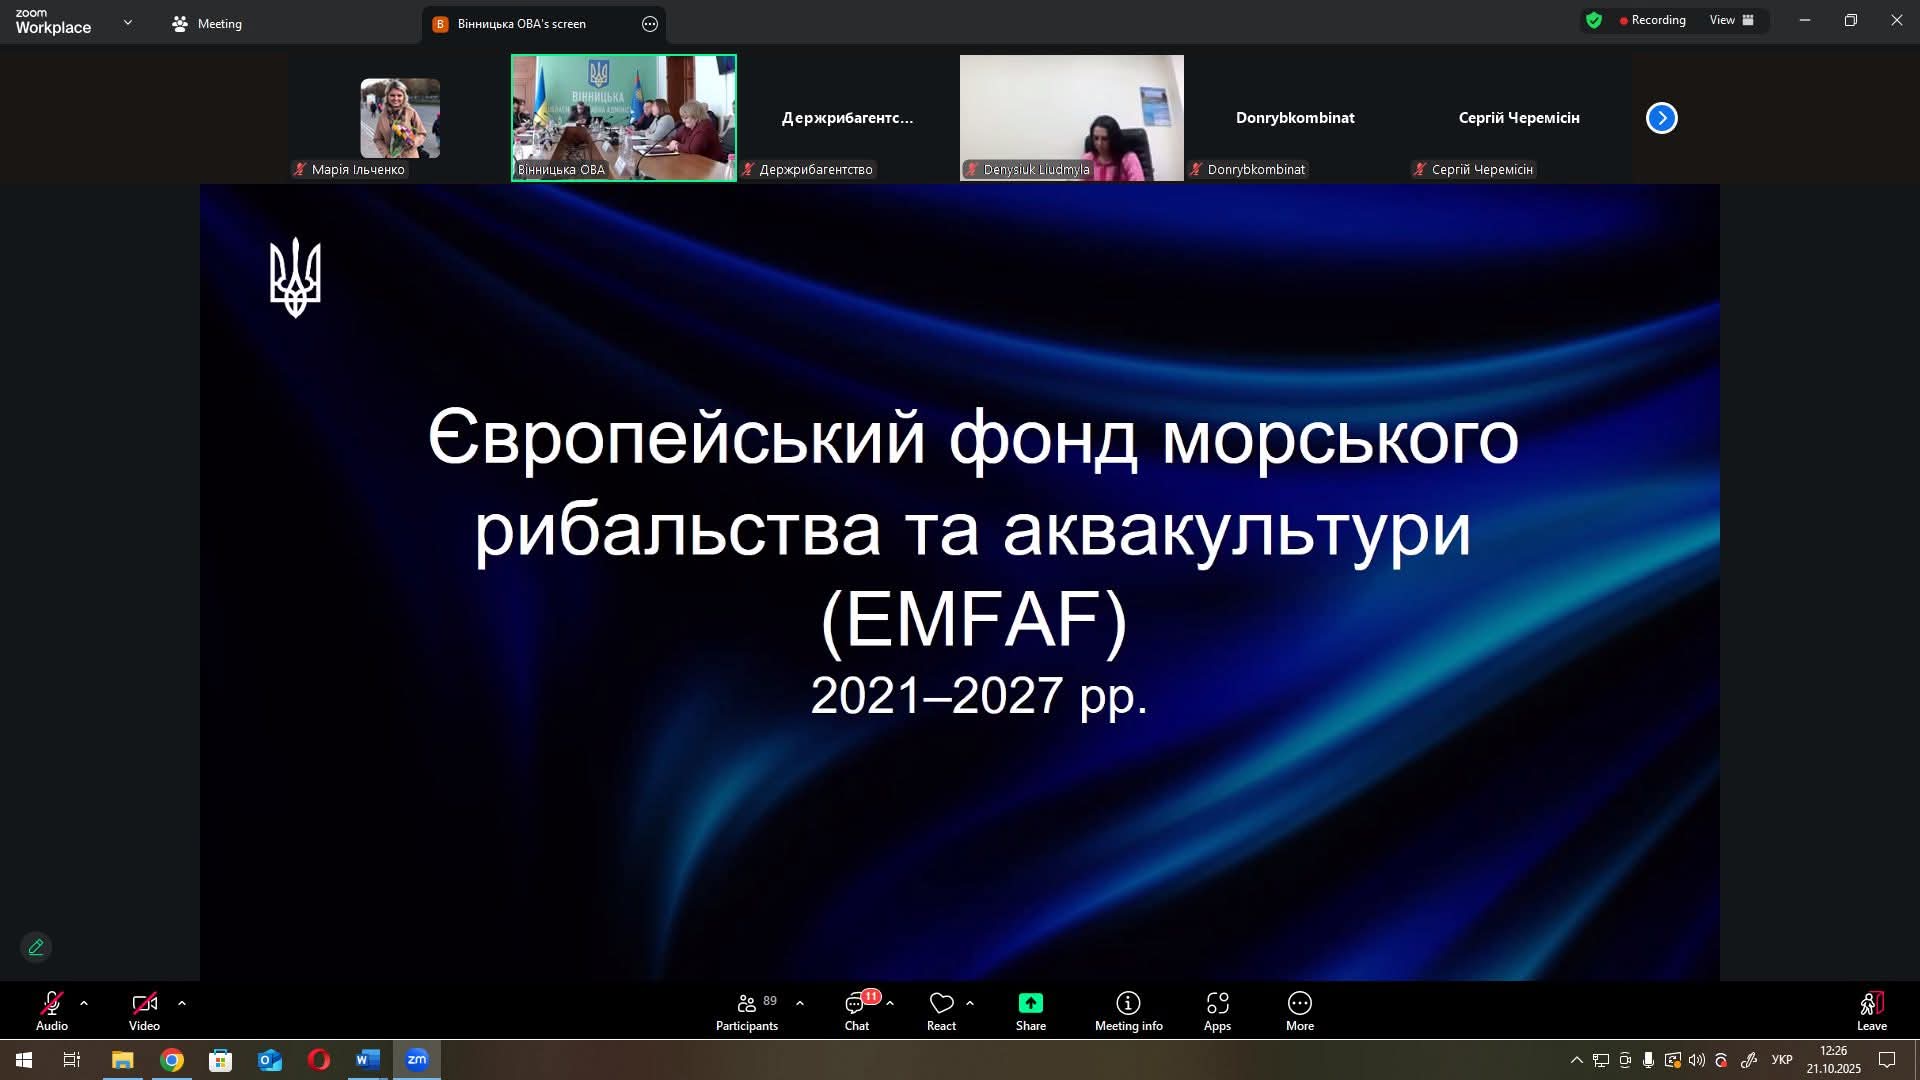Expand video settings arrow next to Video
The height and width of the screenshot is (1080, 1920).
[182, 1003]
